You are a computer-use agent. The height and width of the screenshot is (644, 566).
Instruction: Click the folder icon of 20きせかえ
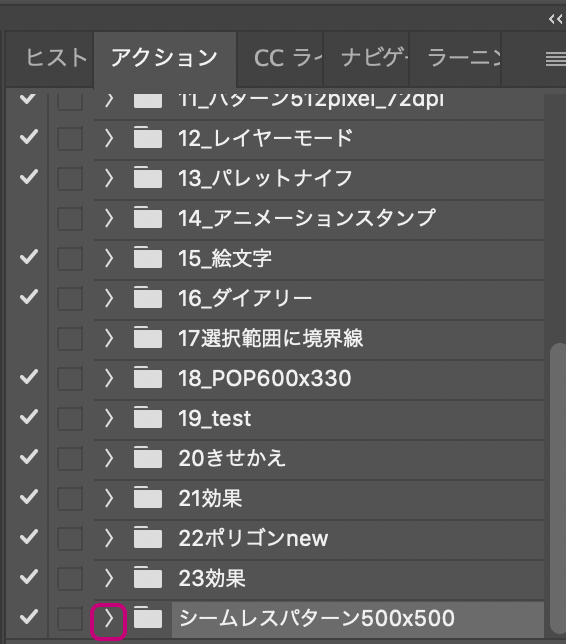point(148,457)
